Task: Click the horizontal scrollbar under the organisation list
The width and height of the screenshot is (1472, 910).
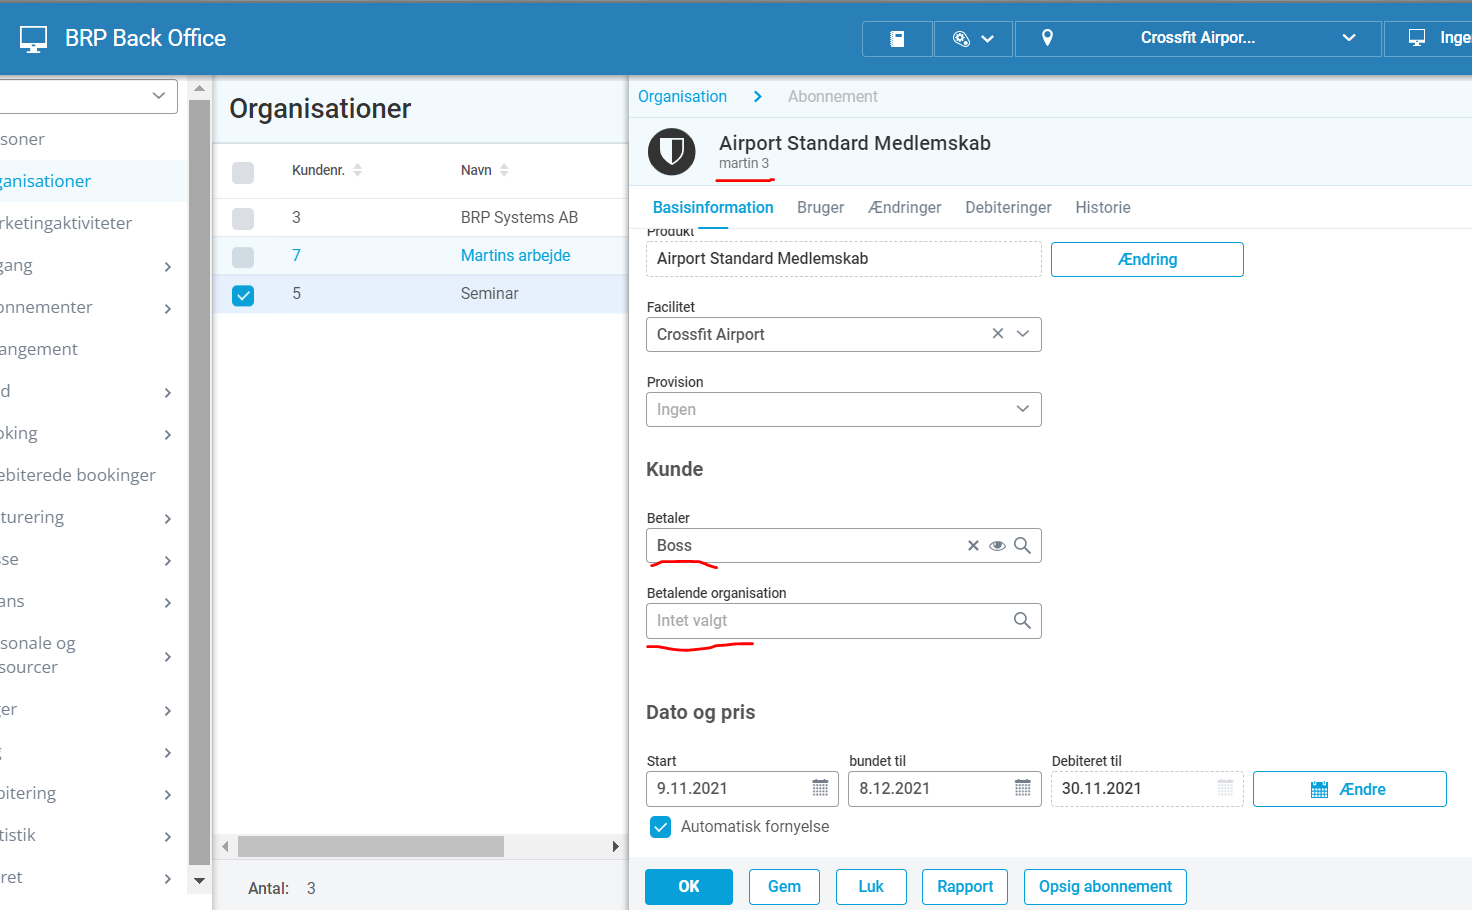Action: coord(370,847)
